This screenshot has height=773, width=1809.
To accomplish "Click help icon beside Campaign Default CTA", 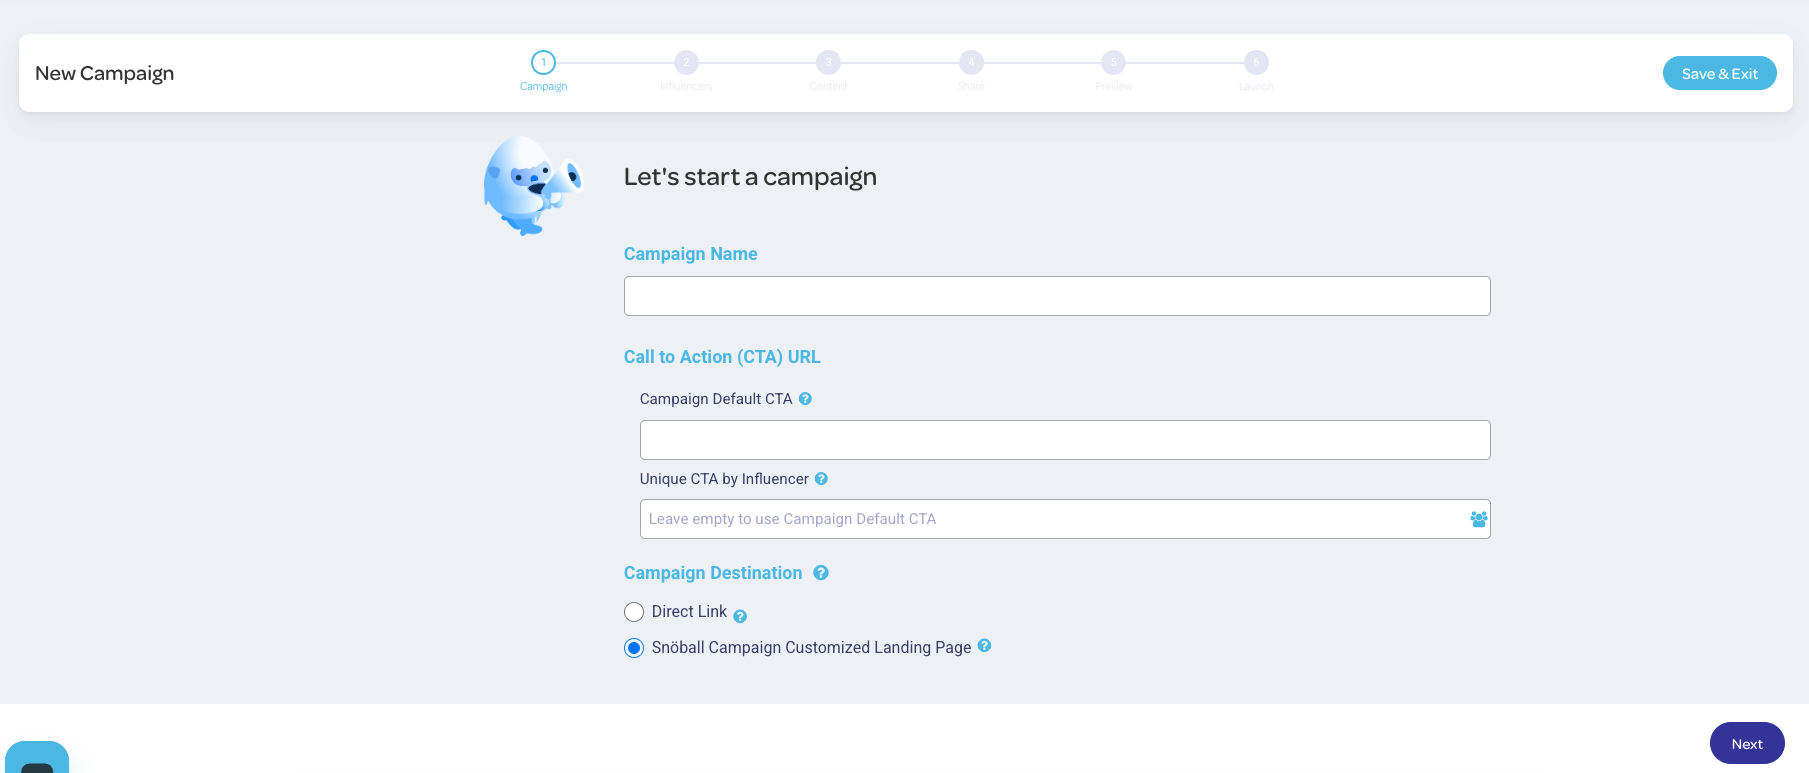I will coord(805,399).
